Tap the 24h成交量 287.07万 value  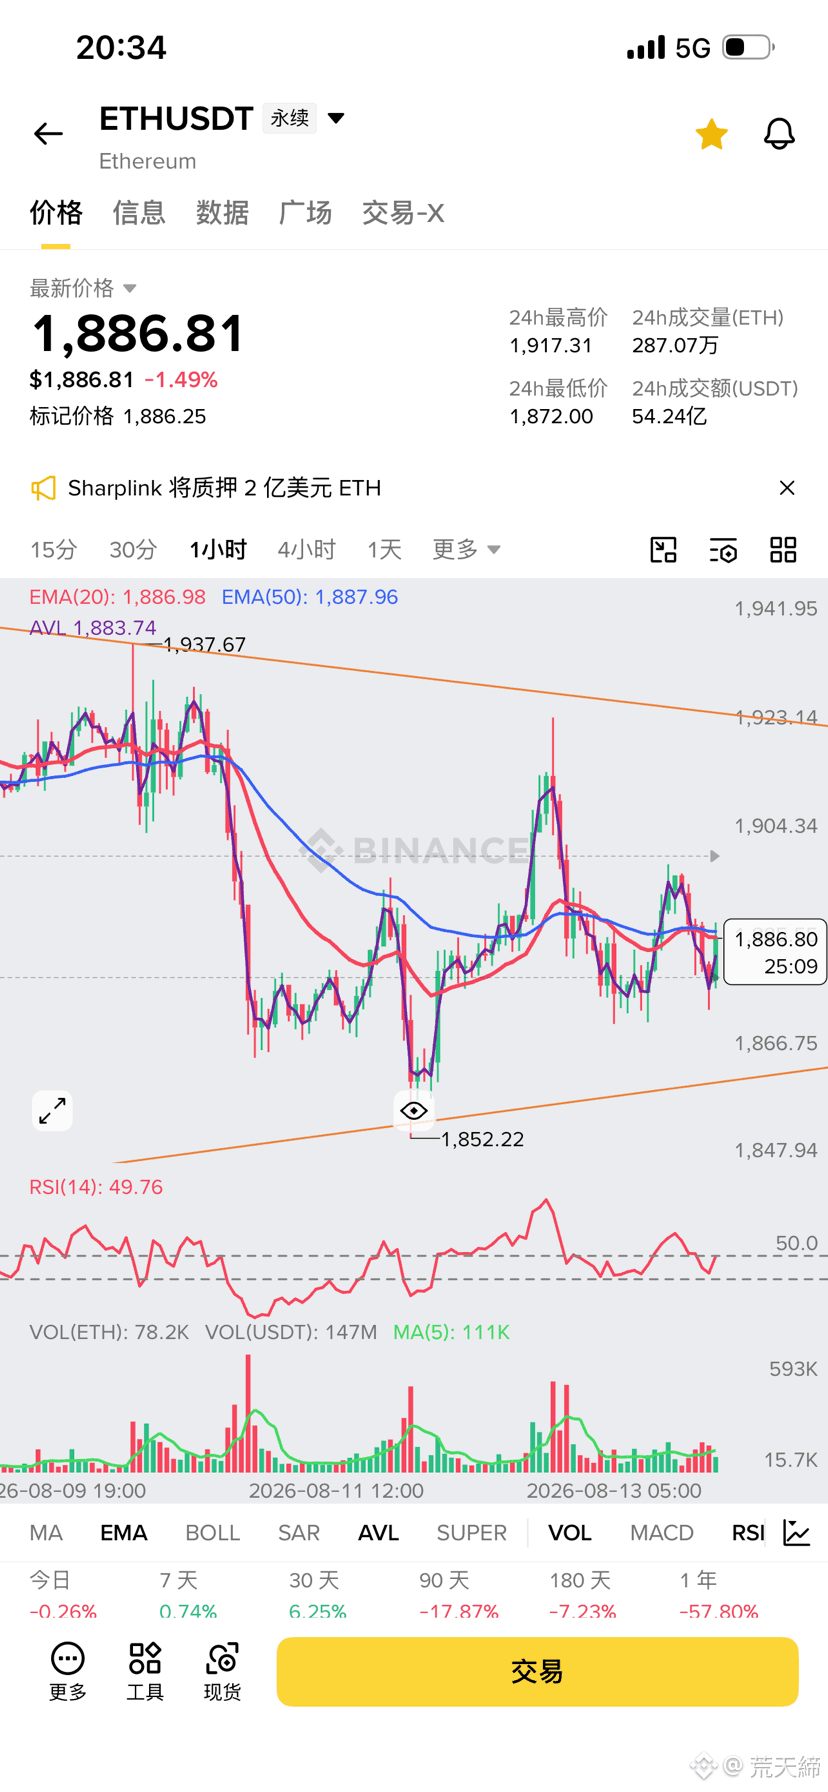(675, 346)
